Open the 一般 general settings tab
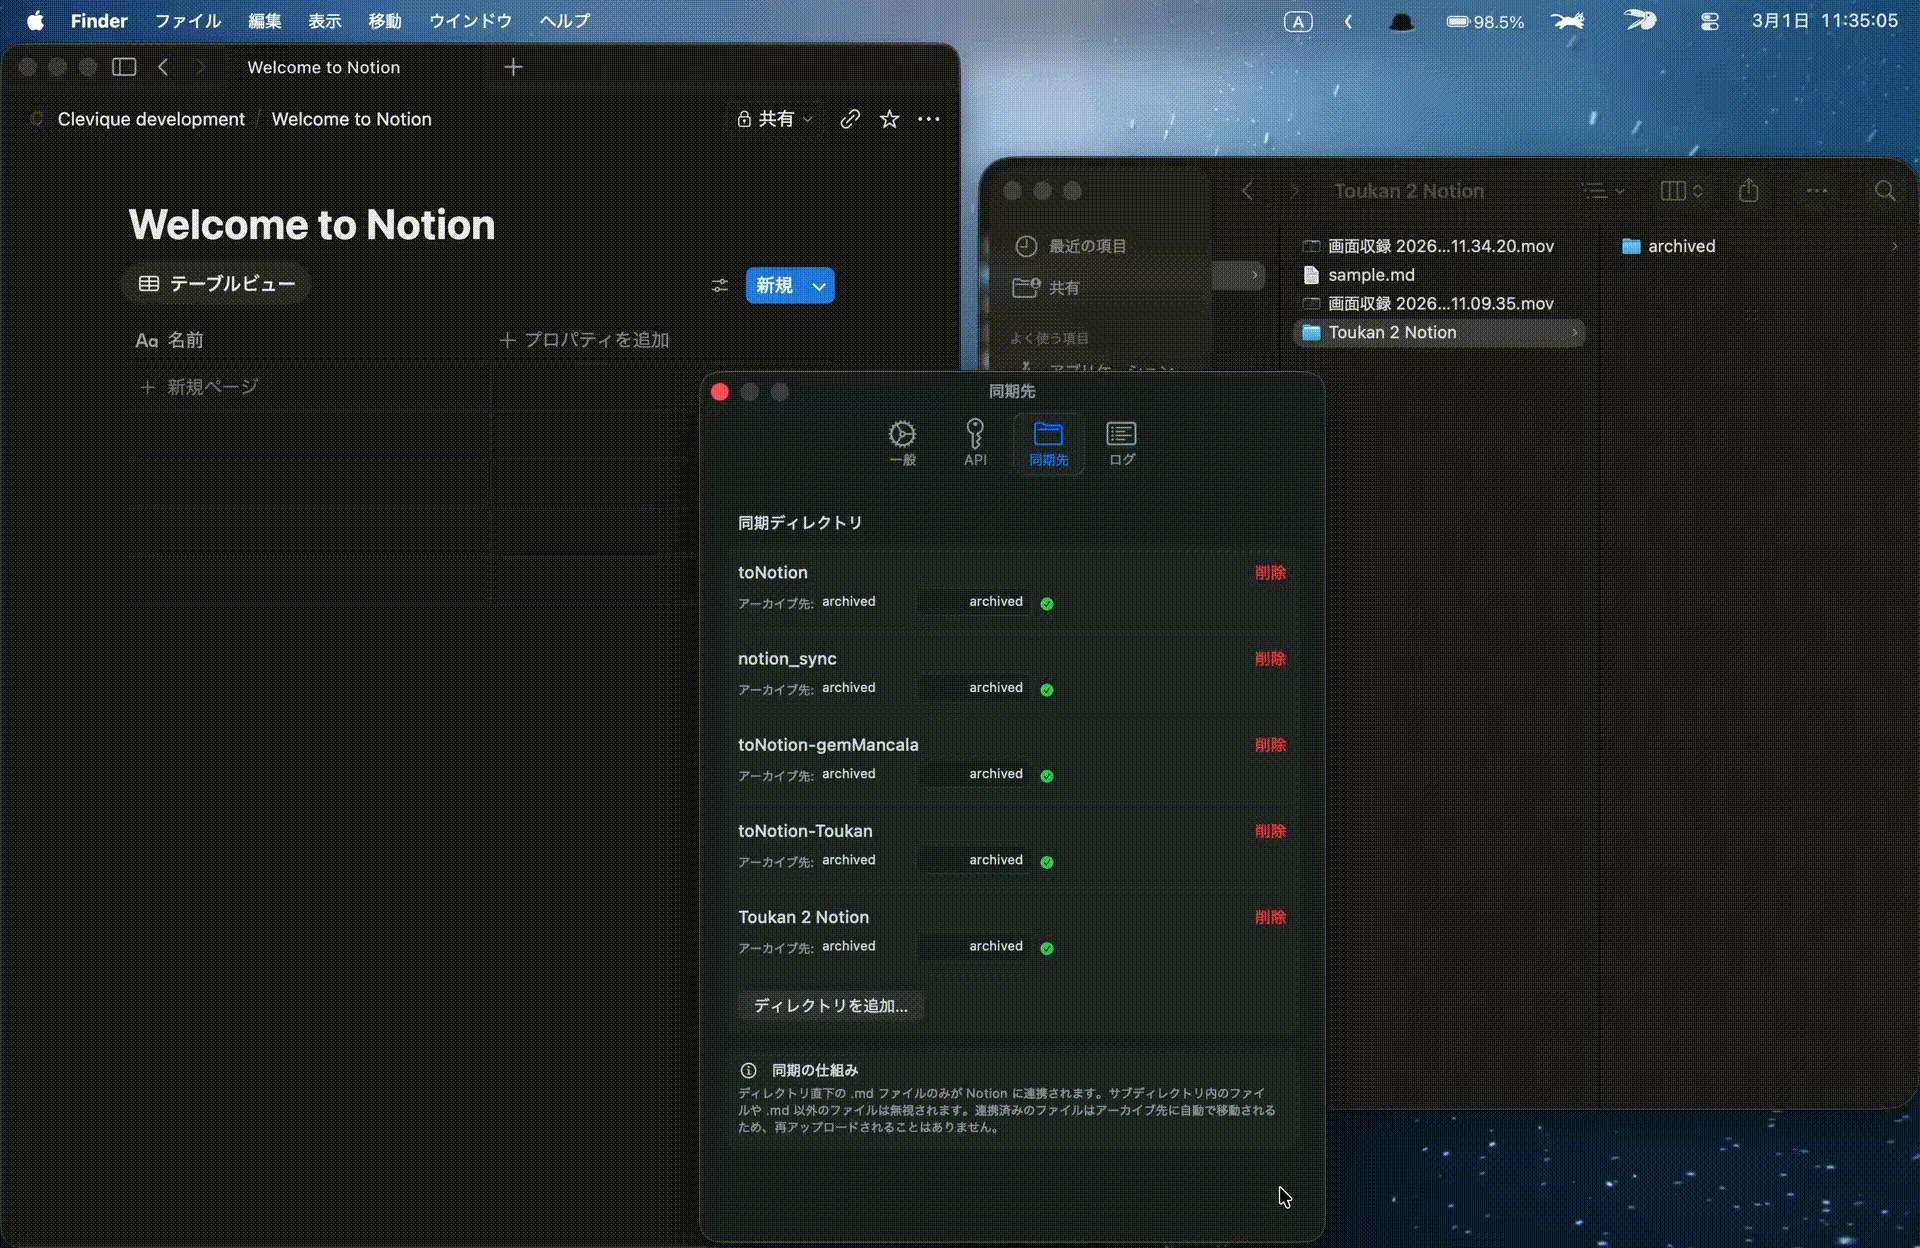This screenshot has height=1248, width=1920. click(902, 443)
